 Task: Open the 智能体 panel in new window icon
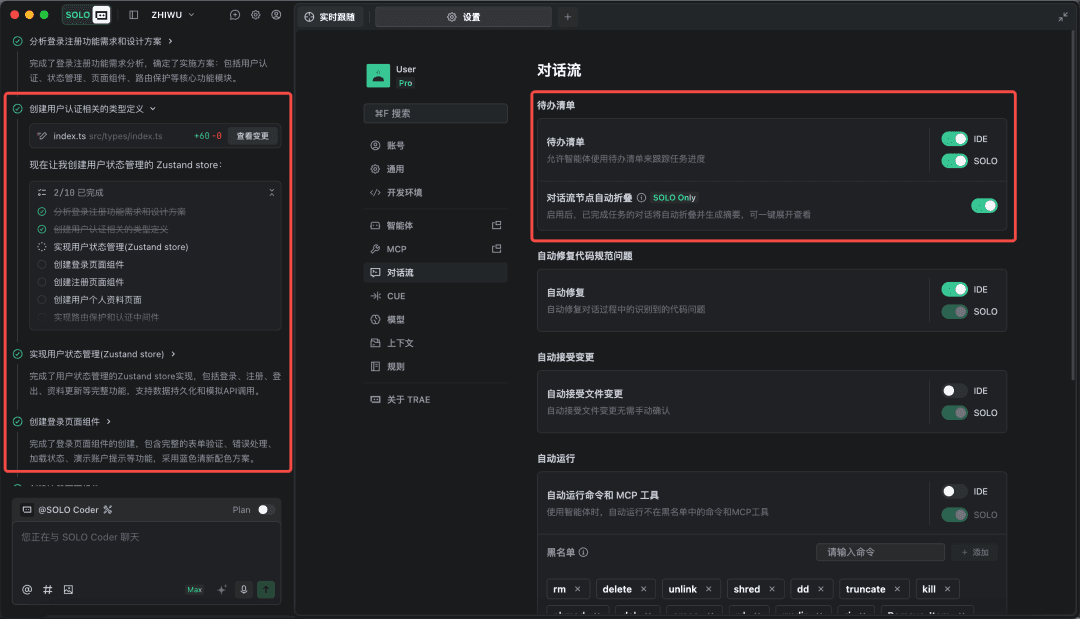pos(497,225)
